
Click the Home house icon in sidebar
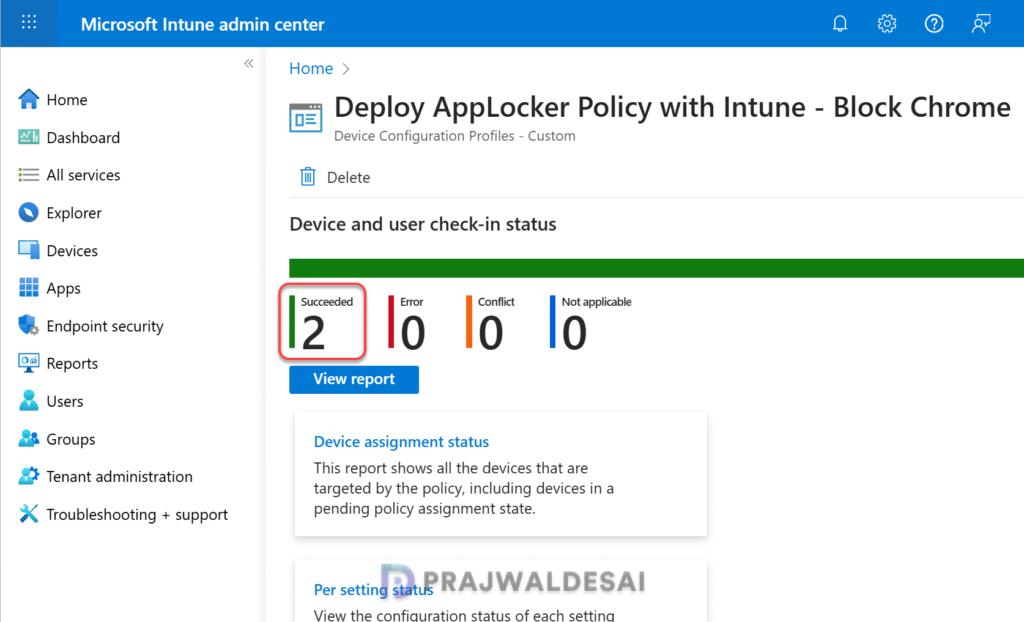click(29, 99)
